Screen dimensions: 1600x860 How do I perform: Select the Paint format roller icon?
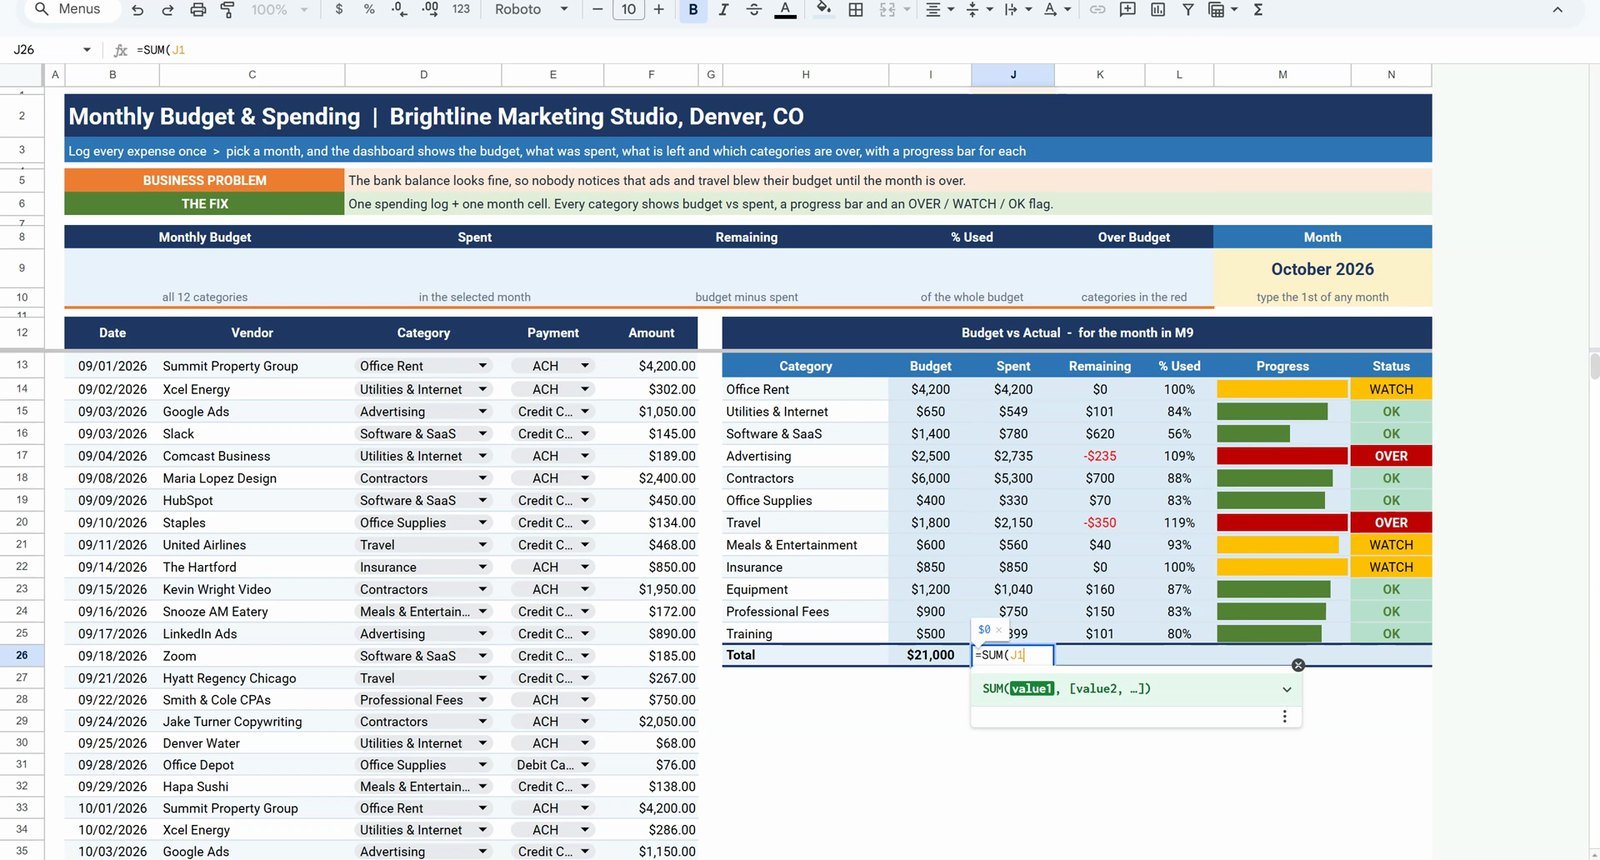click(227, 10)
